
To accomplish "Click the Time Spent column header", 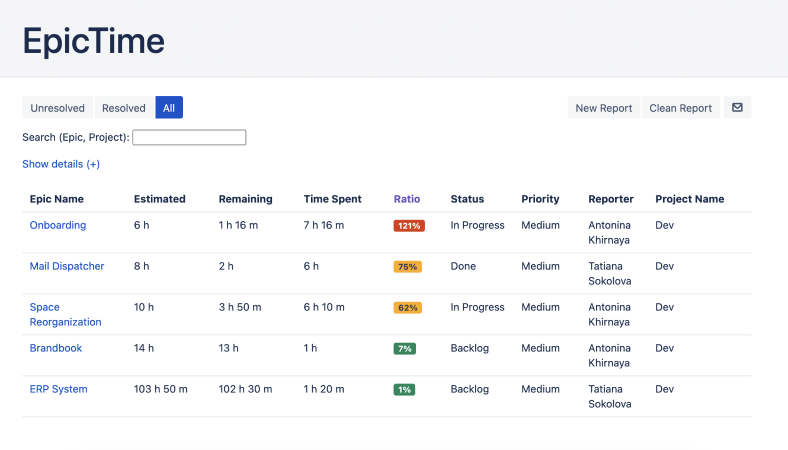I will (332, 199).
